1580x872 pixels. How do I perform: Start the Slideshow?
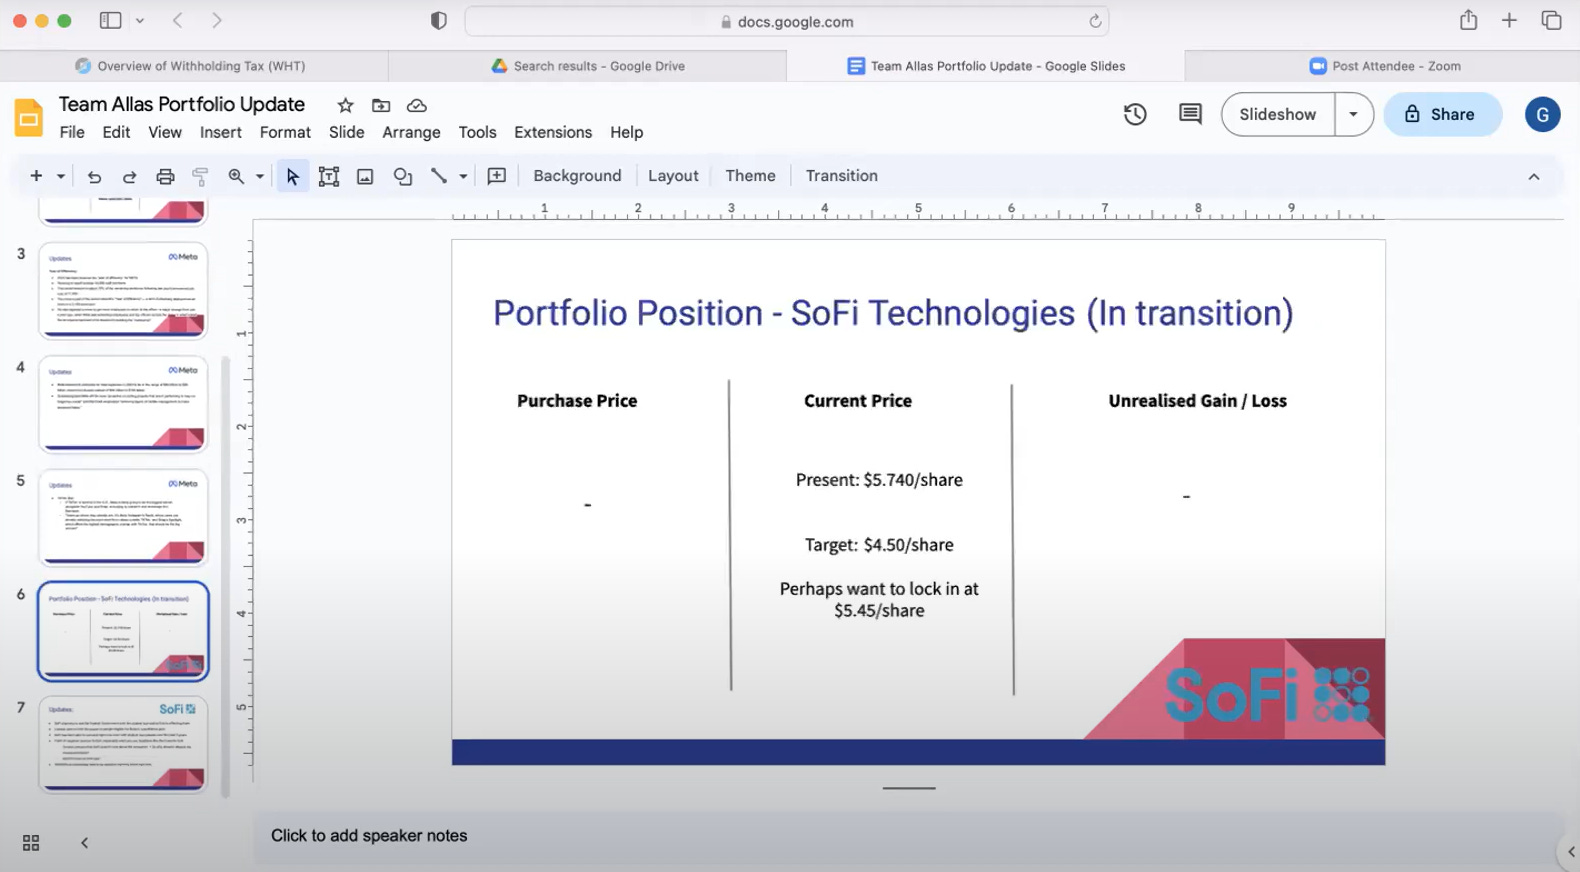pos(1277,114)
